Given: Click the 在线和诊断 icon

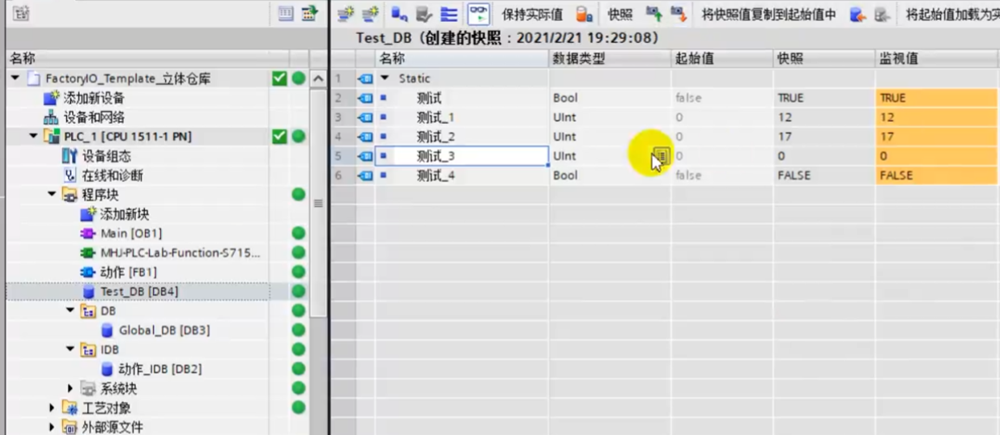Looking at the screenshot, I should (69, 175).
